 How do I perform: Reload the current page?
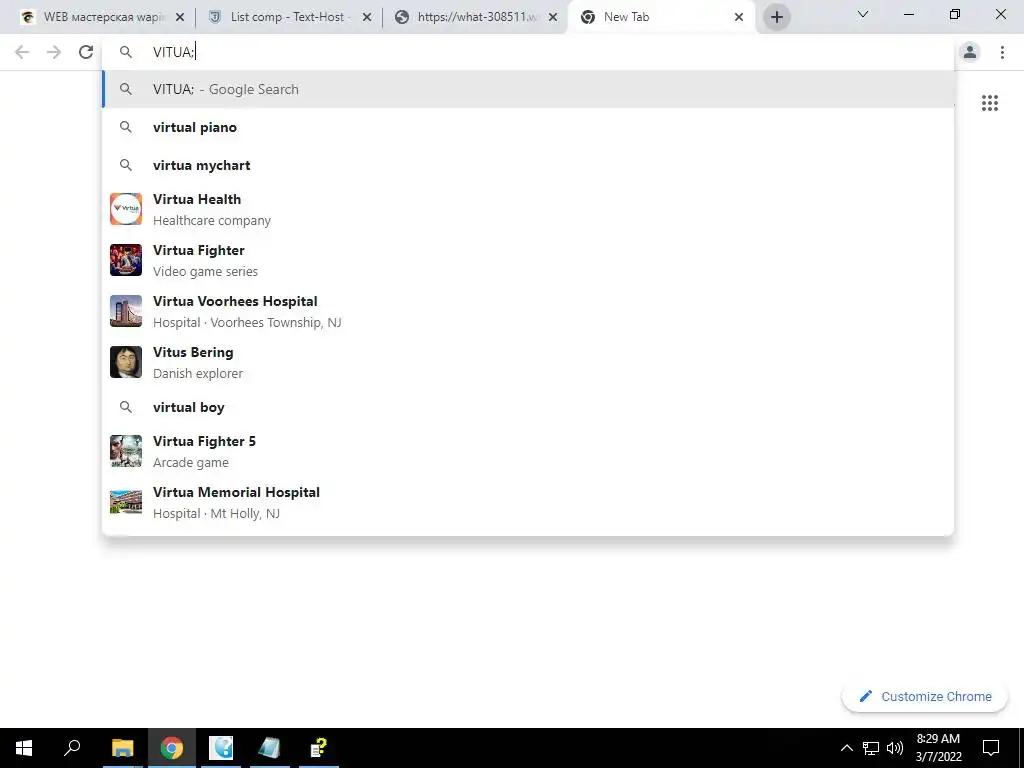pos(86,52)
